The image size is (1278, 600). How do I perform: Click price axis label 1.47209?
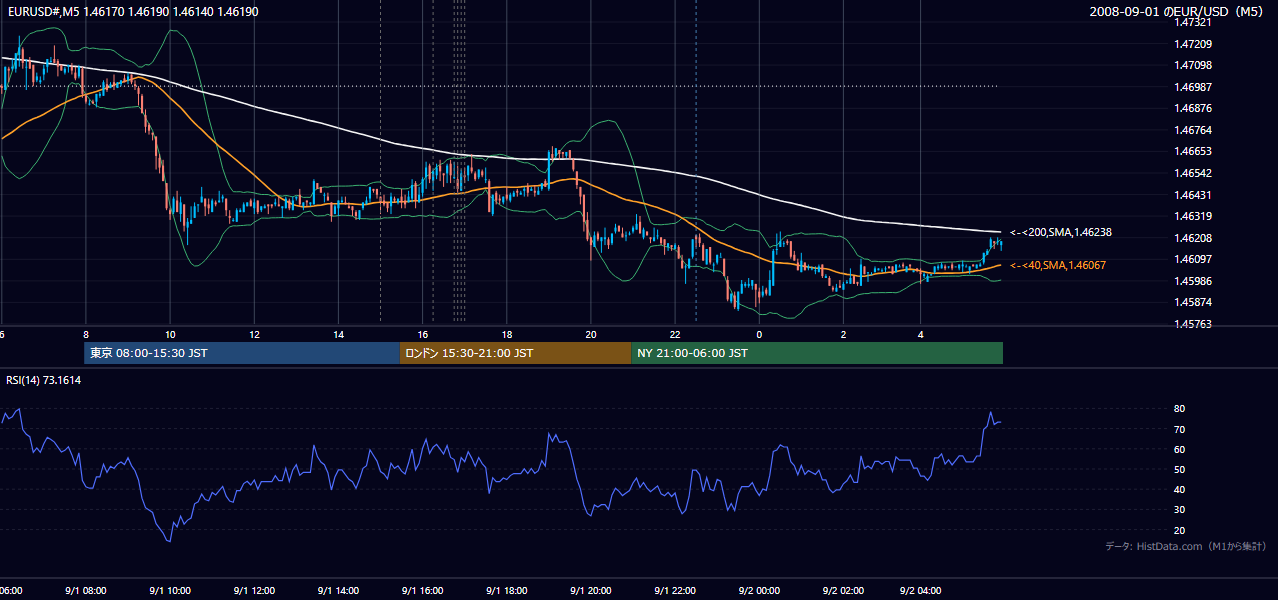pyautogui.click(x=1194, y=44)
